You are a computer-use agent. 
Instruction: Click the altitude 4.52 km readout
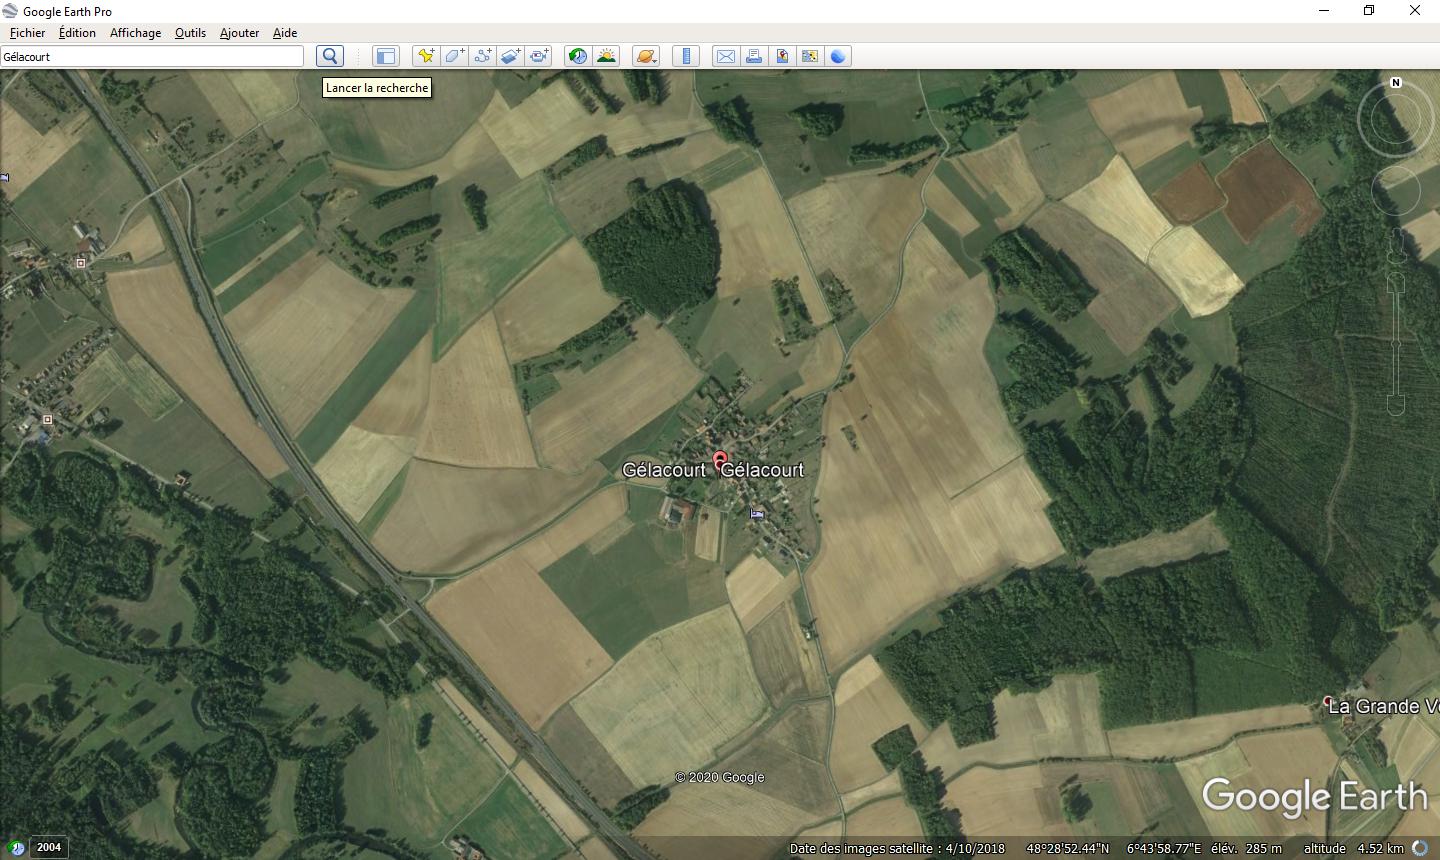(1354, 848)
